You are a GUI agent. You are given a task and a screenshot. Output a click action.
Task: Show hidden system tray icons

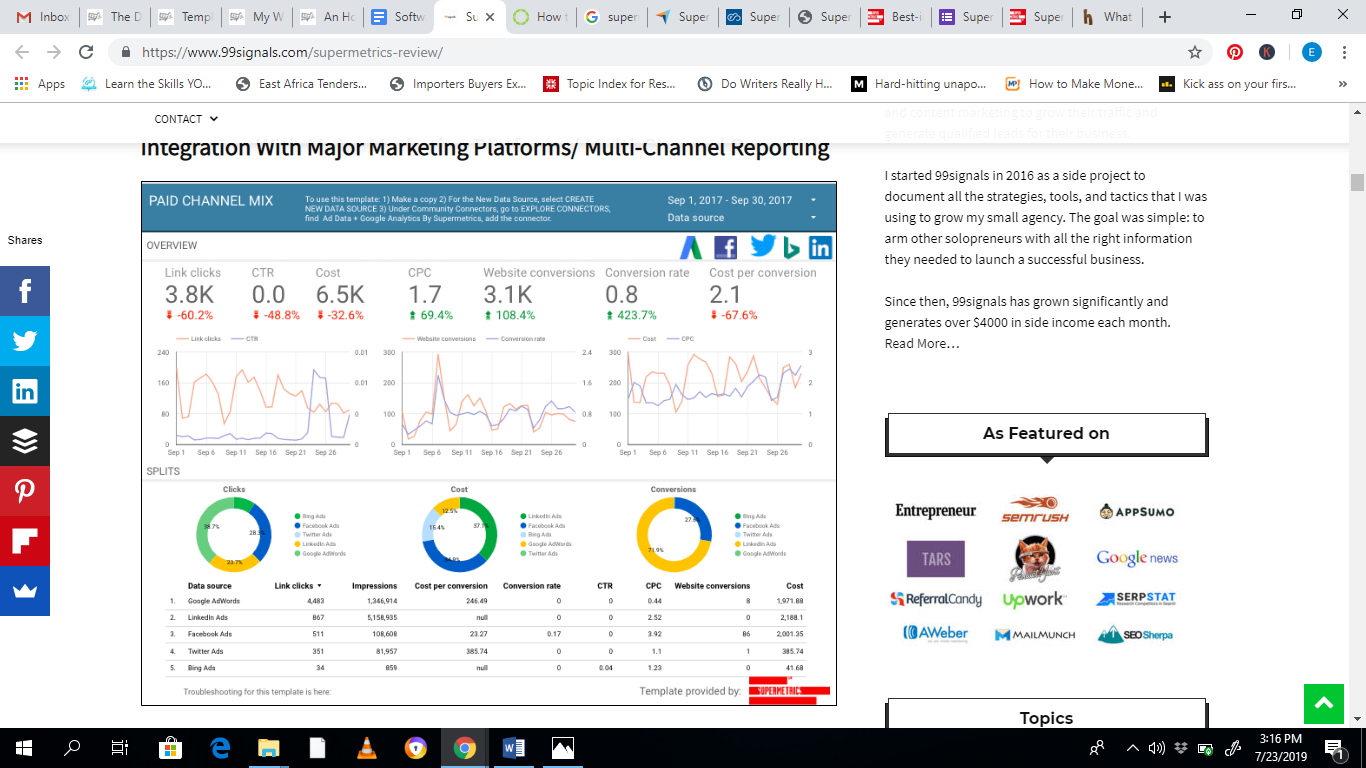1132,747
